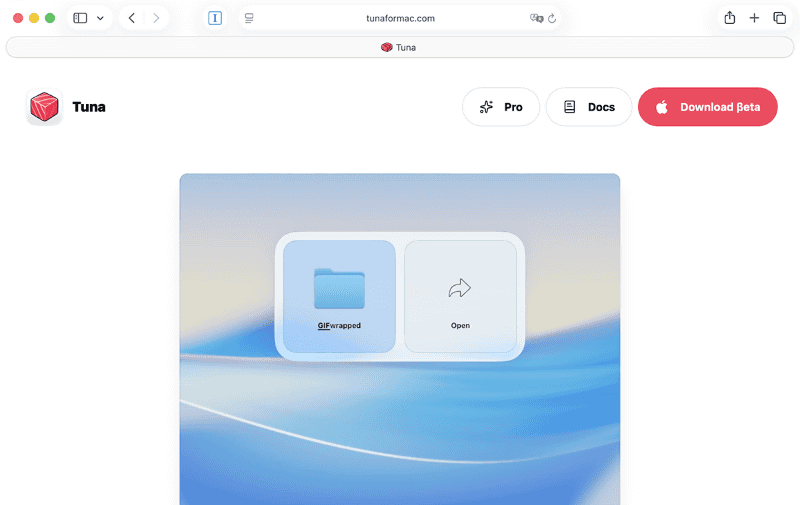
Task: Click the Open action arrow tile
Action: coord(460,296)
